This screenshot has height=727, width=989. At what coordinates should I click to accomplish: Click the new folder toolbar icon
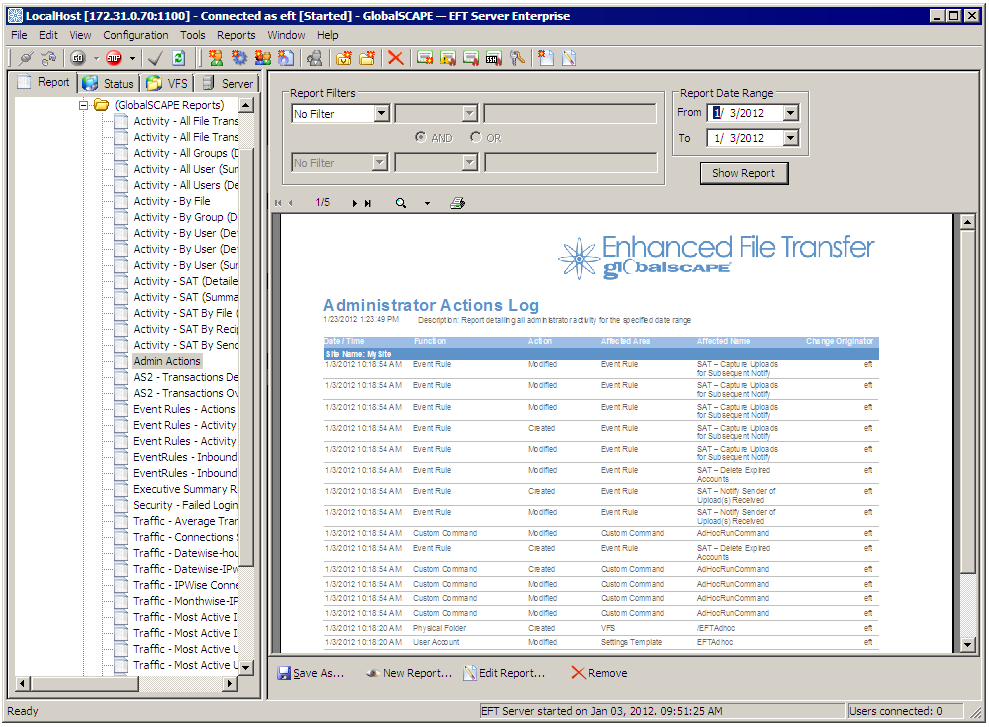[x=366, y=58]
